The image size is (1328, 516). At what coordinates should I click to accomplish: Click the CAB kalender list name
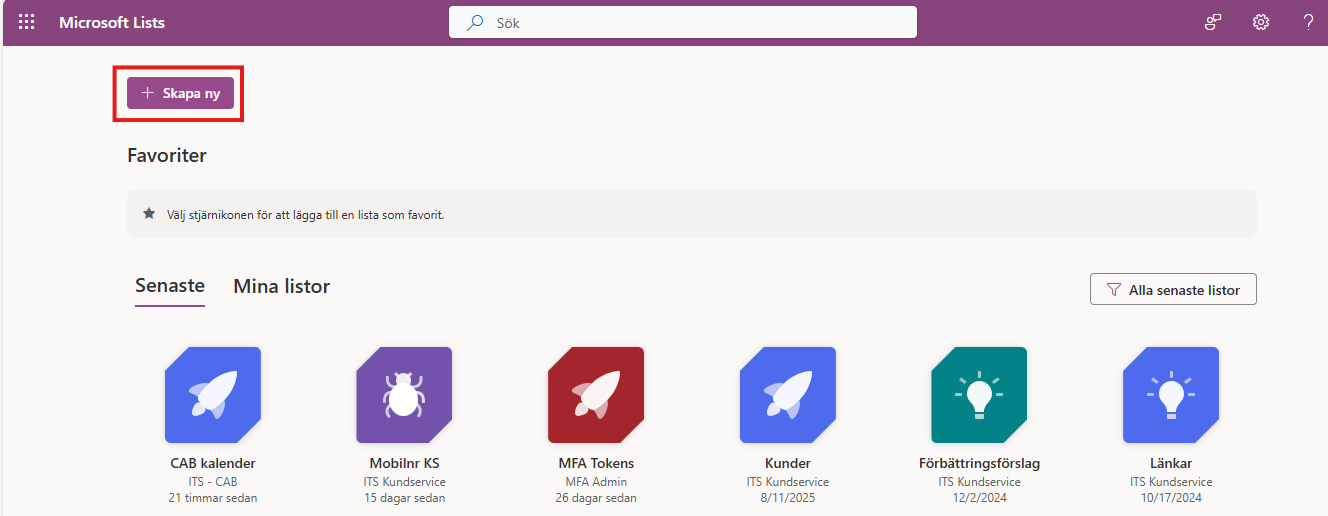(213, 464)
